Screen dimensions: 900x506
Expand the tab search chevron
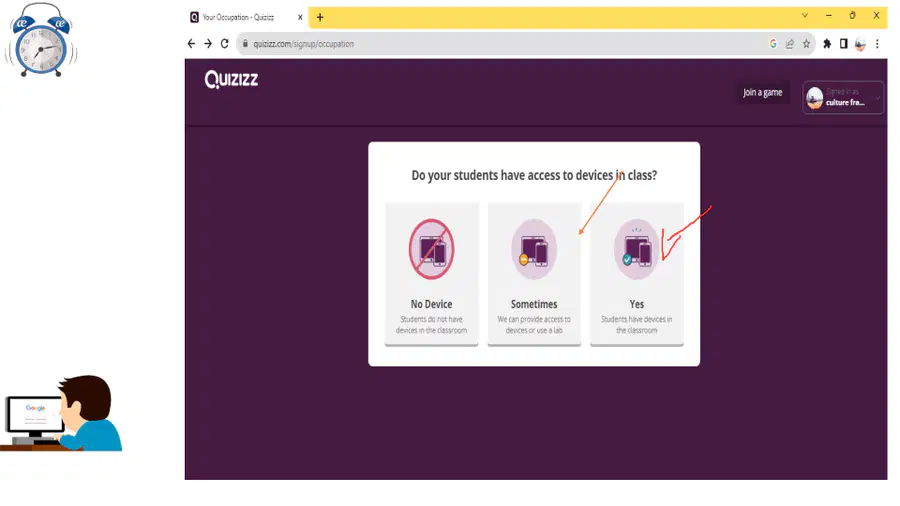[x=805, y=15]
